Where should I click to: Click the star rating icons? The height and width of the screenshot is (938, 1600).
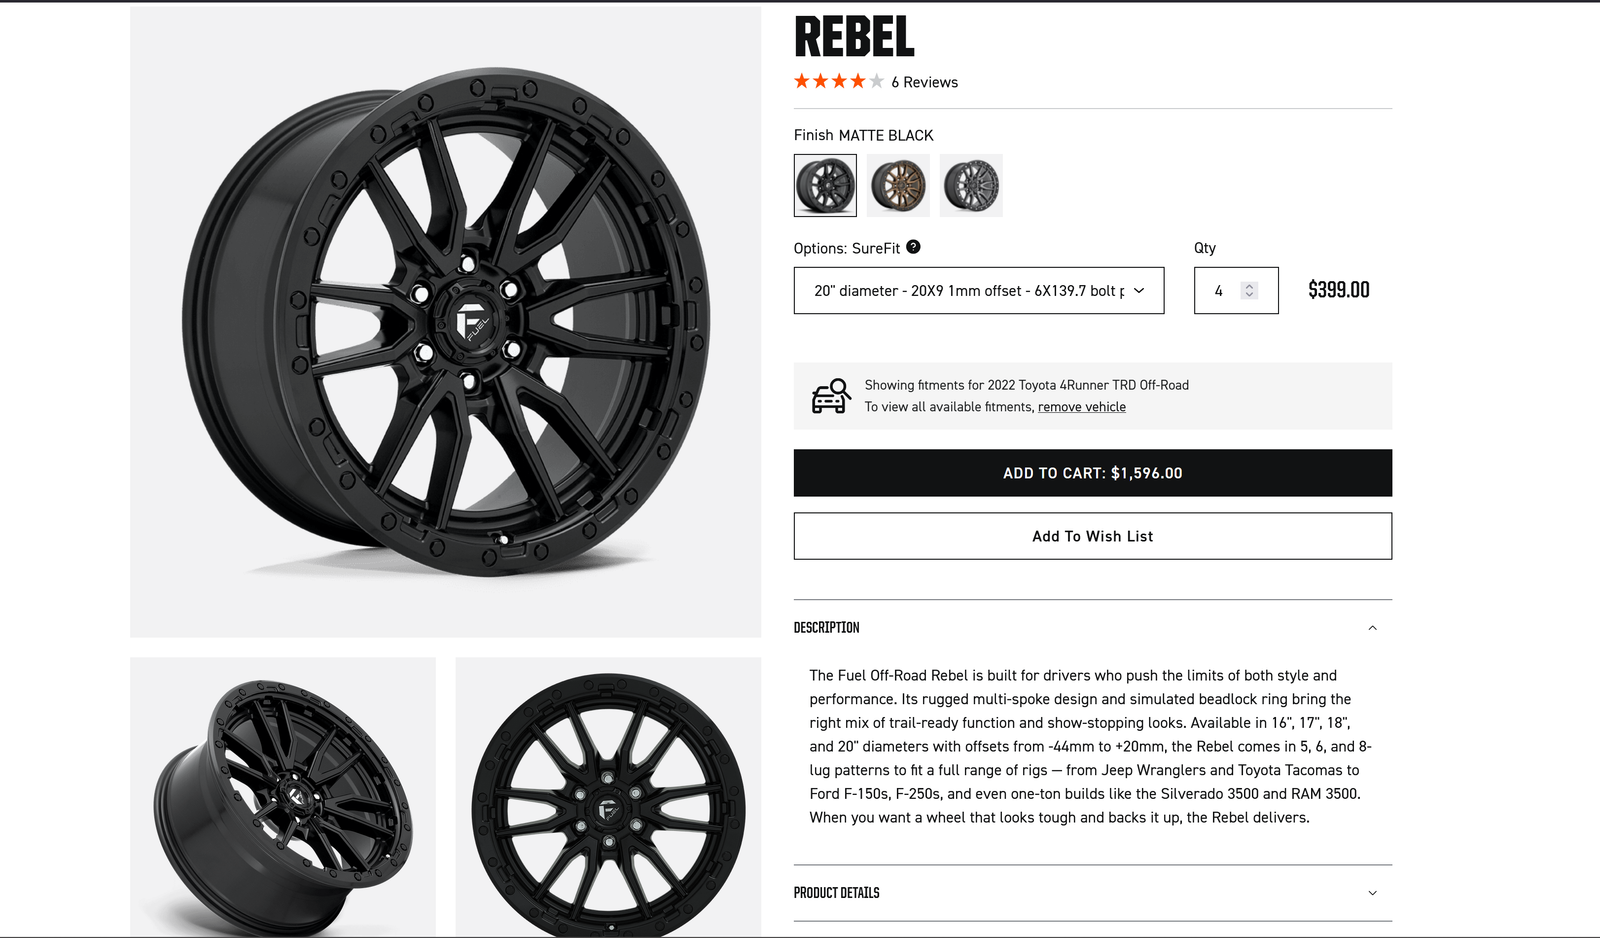[x=838, y=81]
